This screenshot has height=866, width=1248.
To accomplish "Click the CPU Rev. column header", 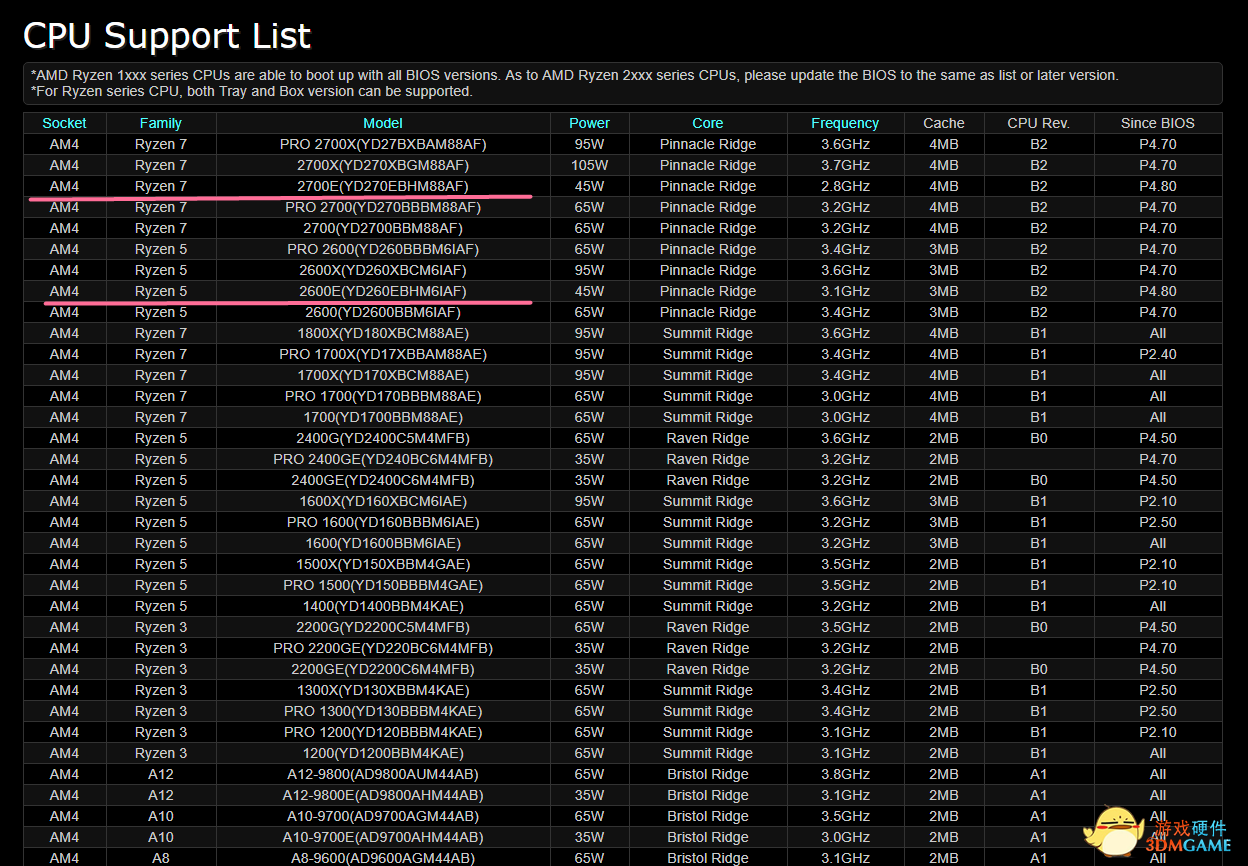I will click(1038, 123).
